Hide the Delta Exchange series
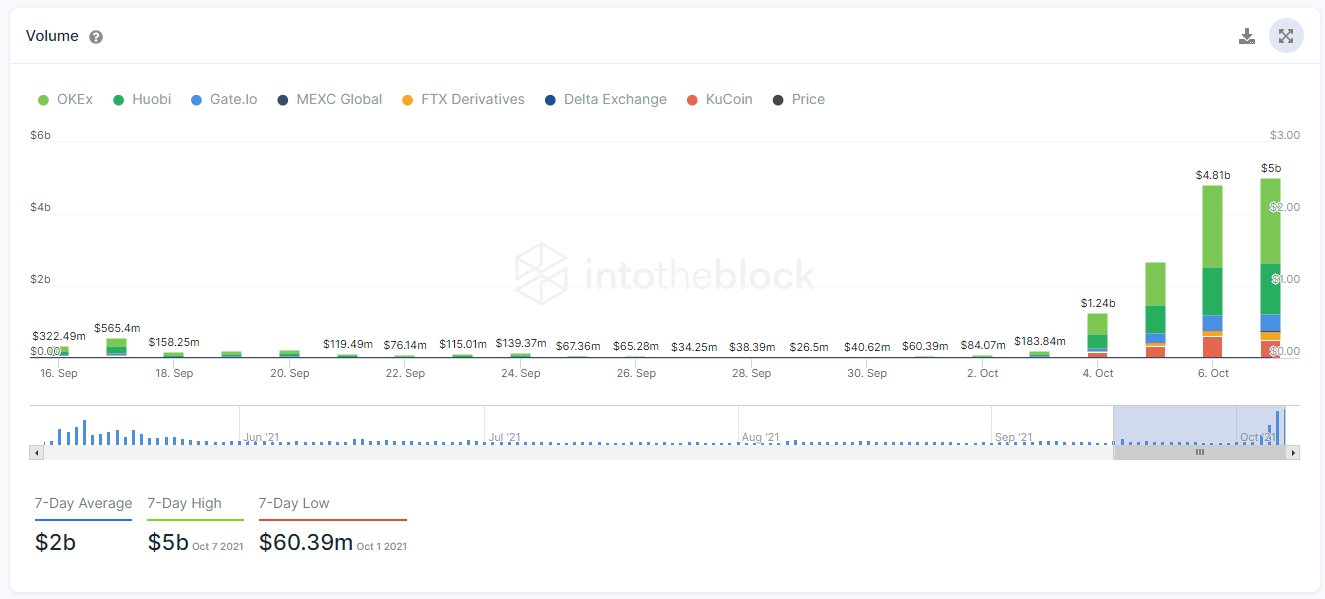 click(605, 99)
